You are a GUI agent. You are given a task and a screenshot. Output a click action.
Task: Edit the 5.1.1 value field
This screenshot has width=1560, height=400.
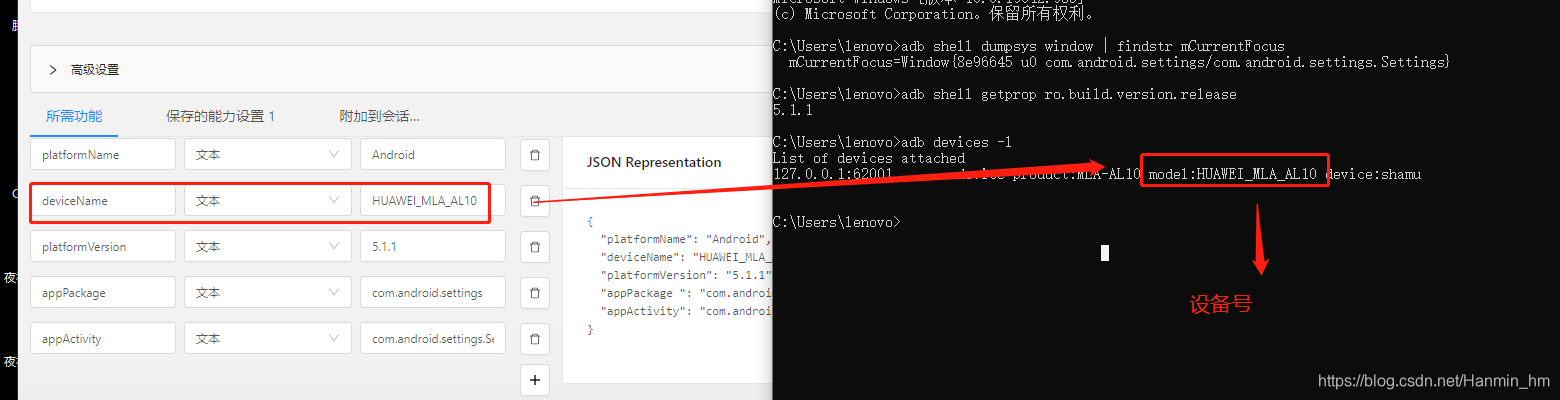pos(433,247)
